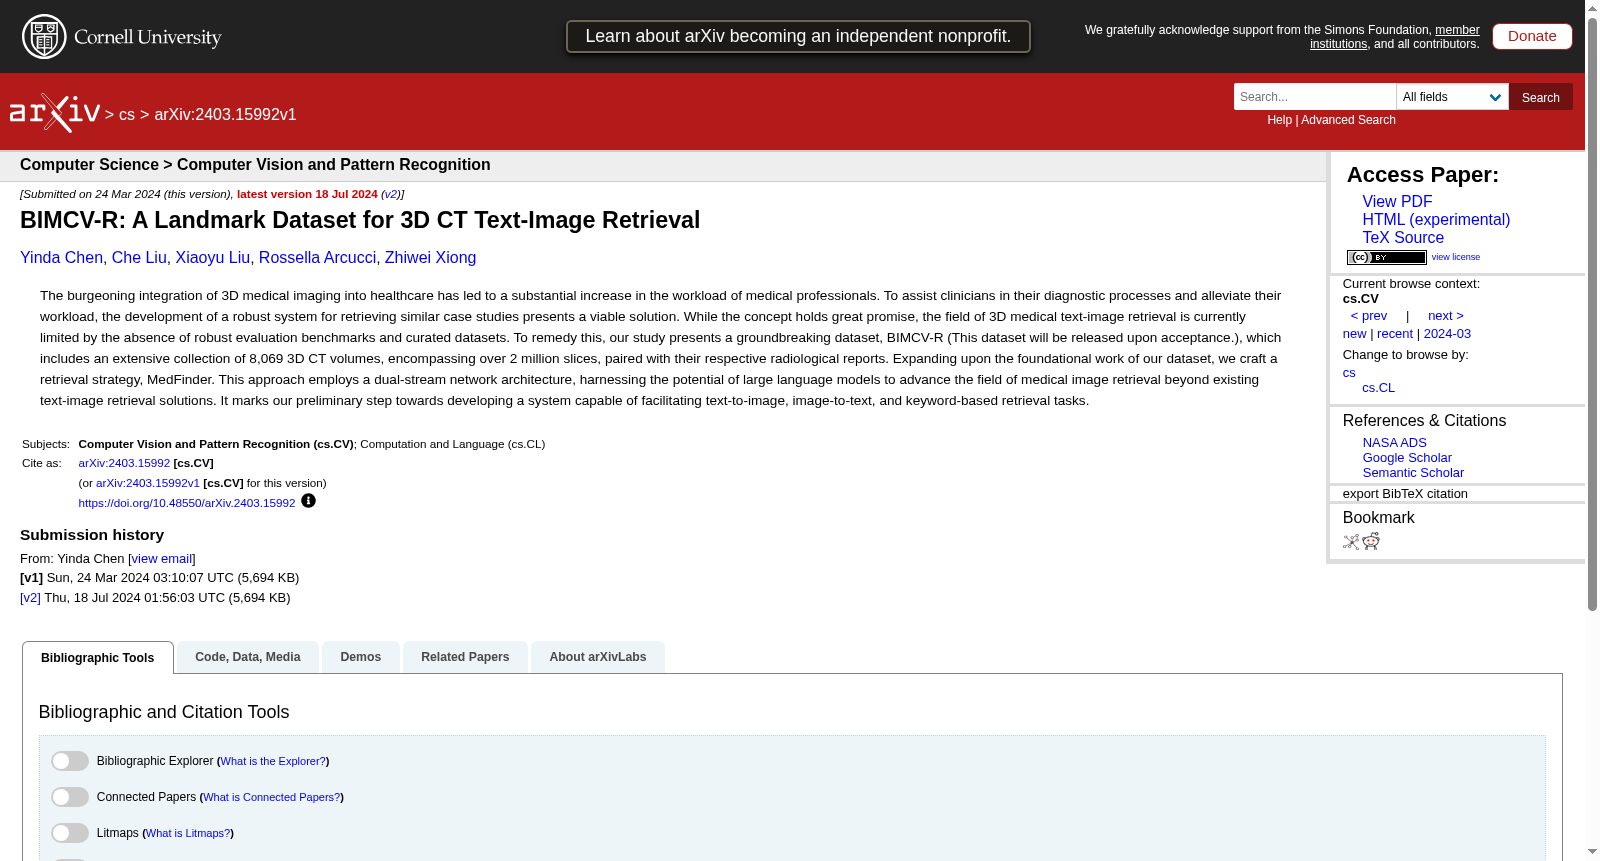Click author Rossella Arcucci
The image size is (1600, 861).
317,258
